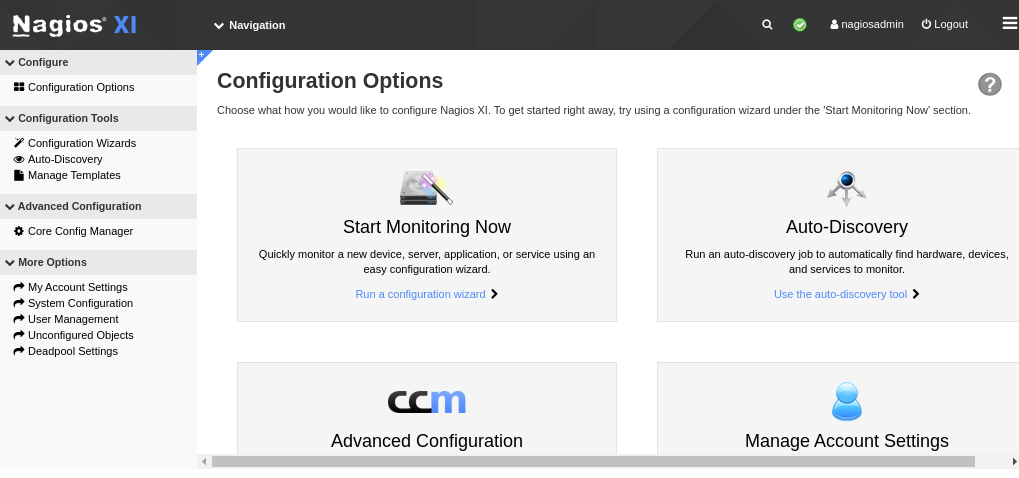Click the Nagios XI logo
Screen dimensions: 1019x478
75,25
